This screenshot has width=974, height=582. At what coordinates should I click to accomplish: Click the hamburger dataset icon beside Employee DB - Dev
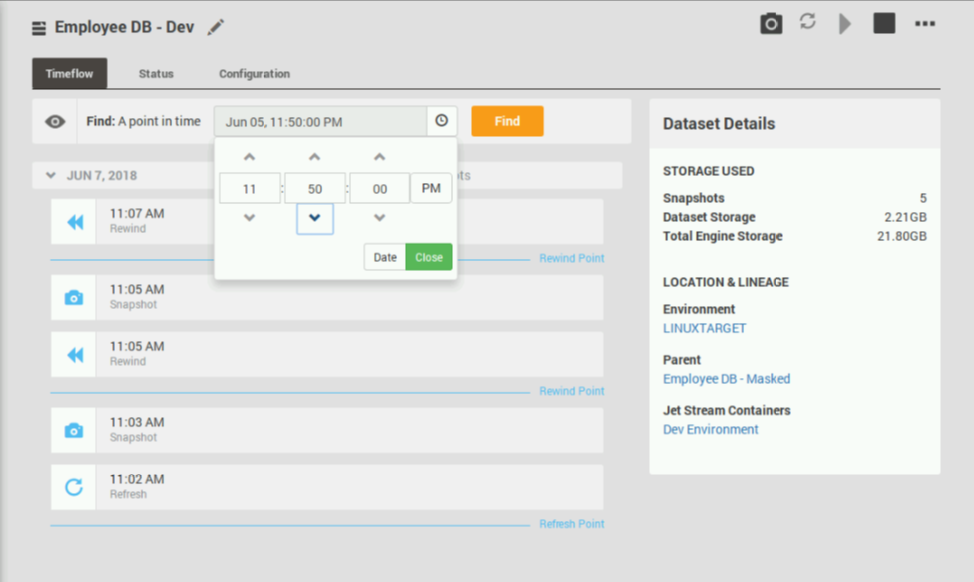[x=39, y=28]
